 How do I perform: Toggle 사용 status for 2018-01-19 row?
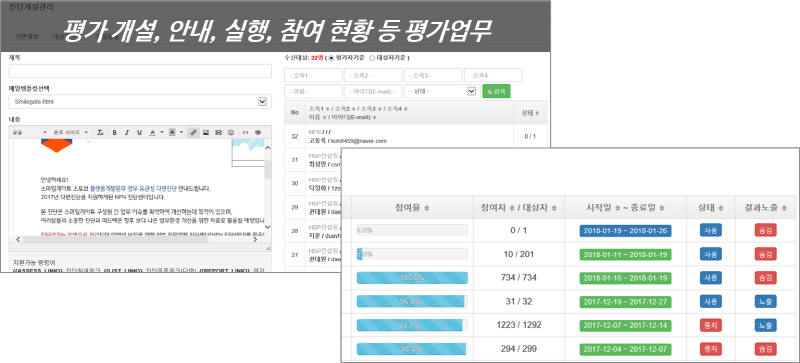(x=711, y=230)
